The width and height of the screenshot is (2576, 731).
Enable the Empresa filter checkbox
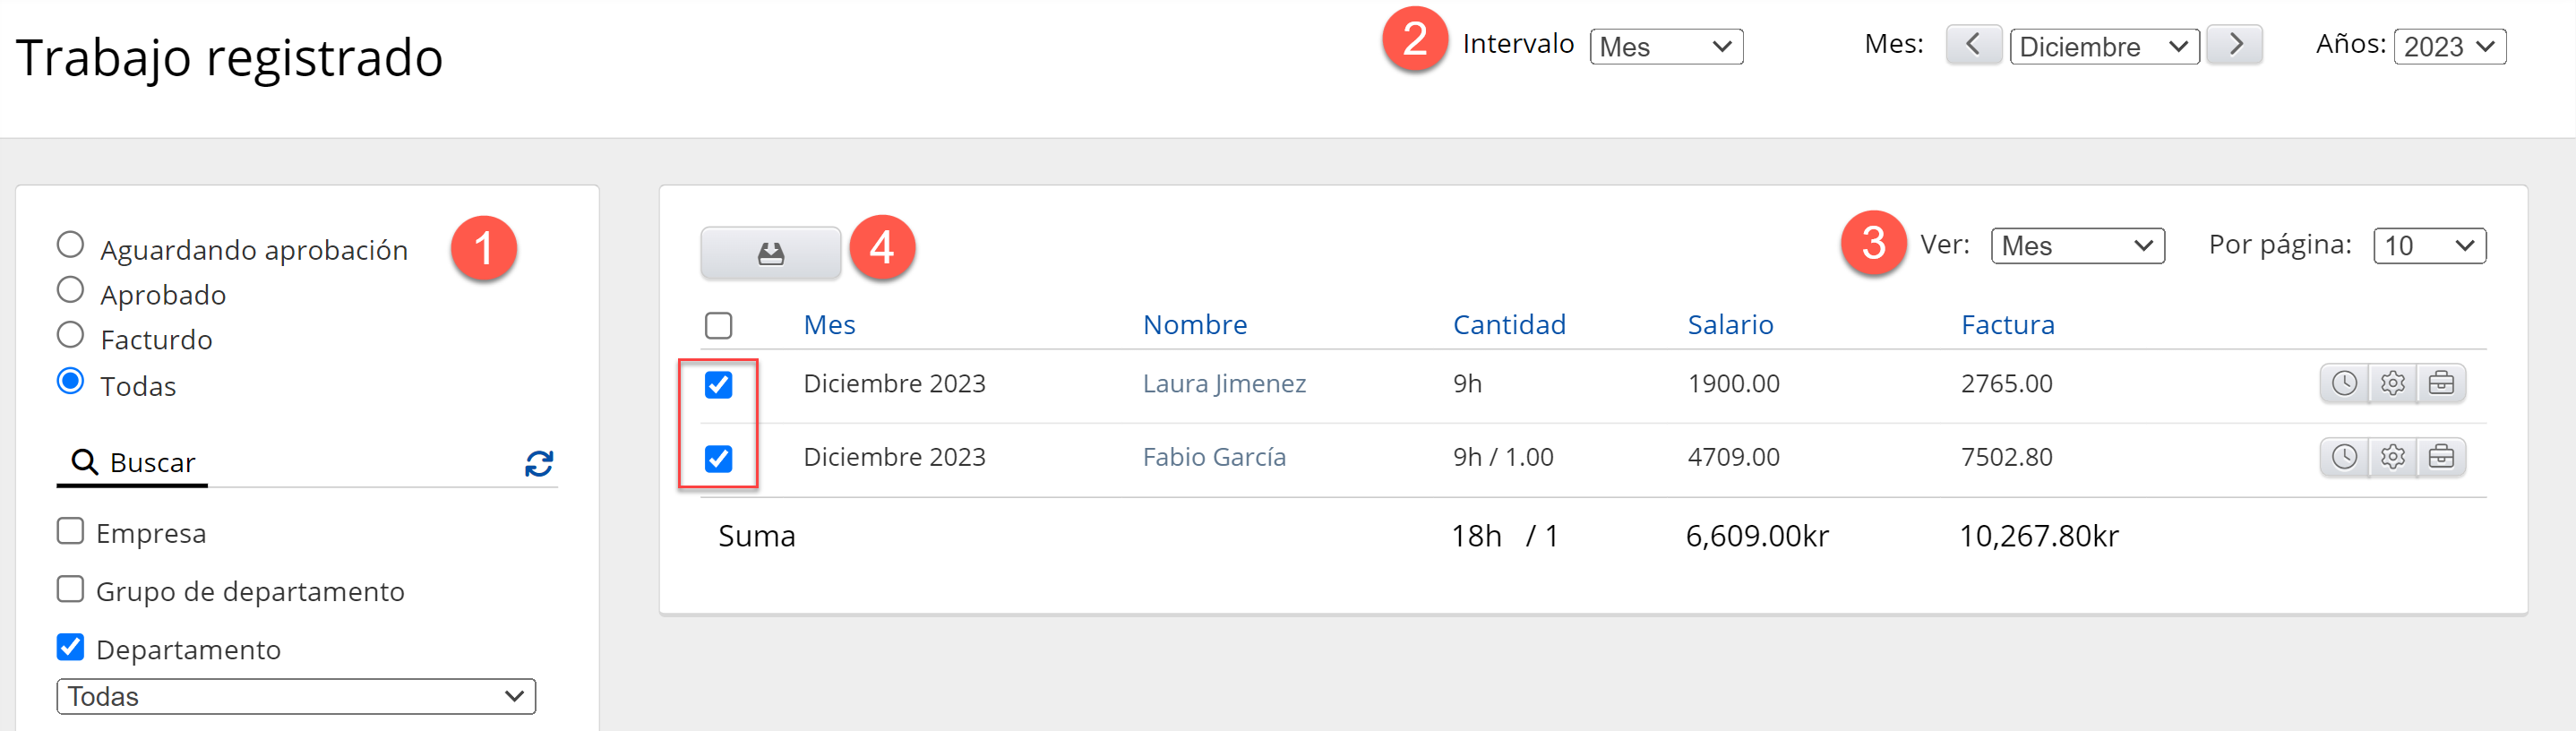point(70,531)
